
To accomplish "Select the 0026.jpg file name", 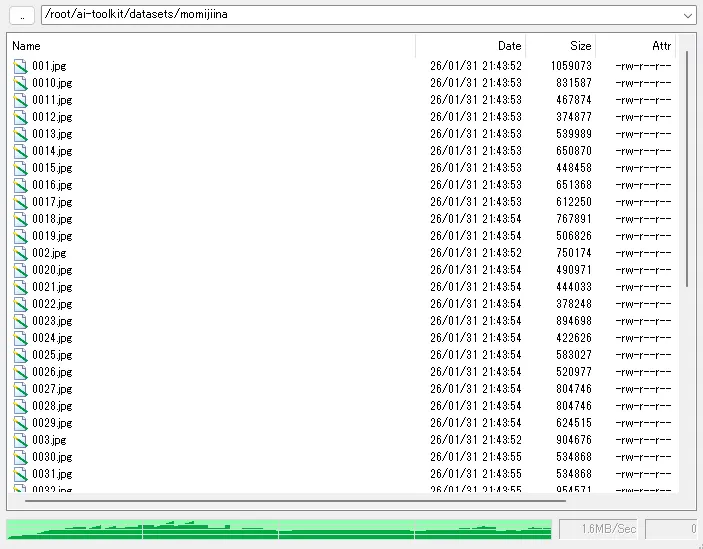I will [x=52, y=372].
